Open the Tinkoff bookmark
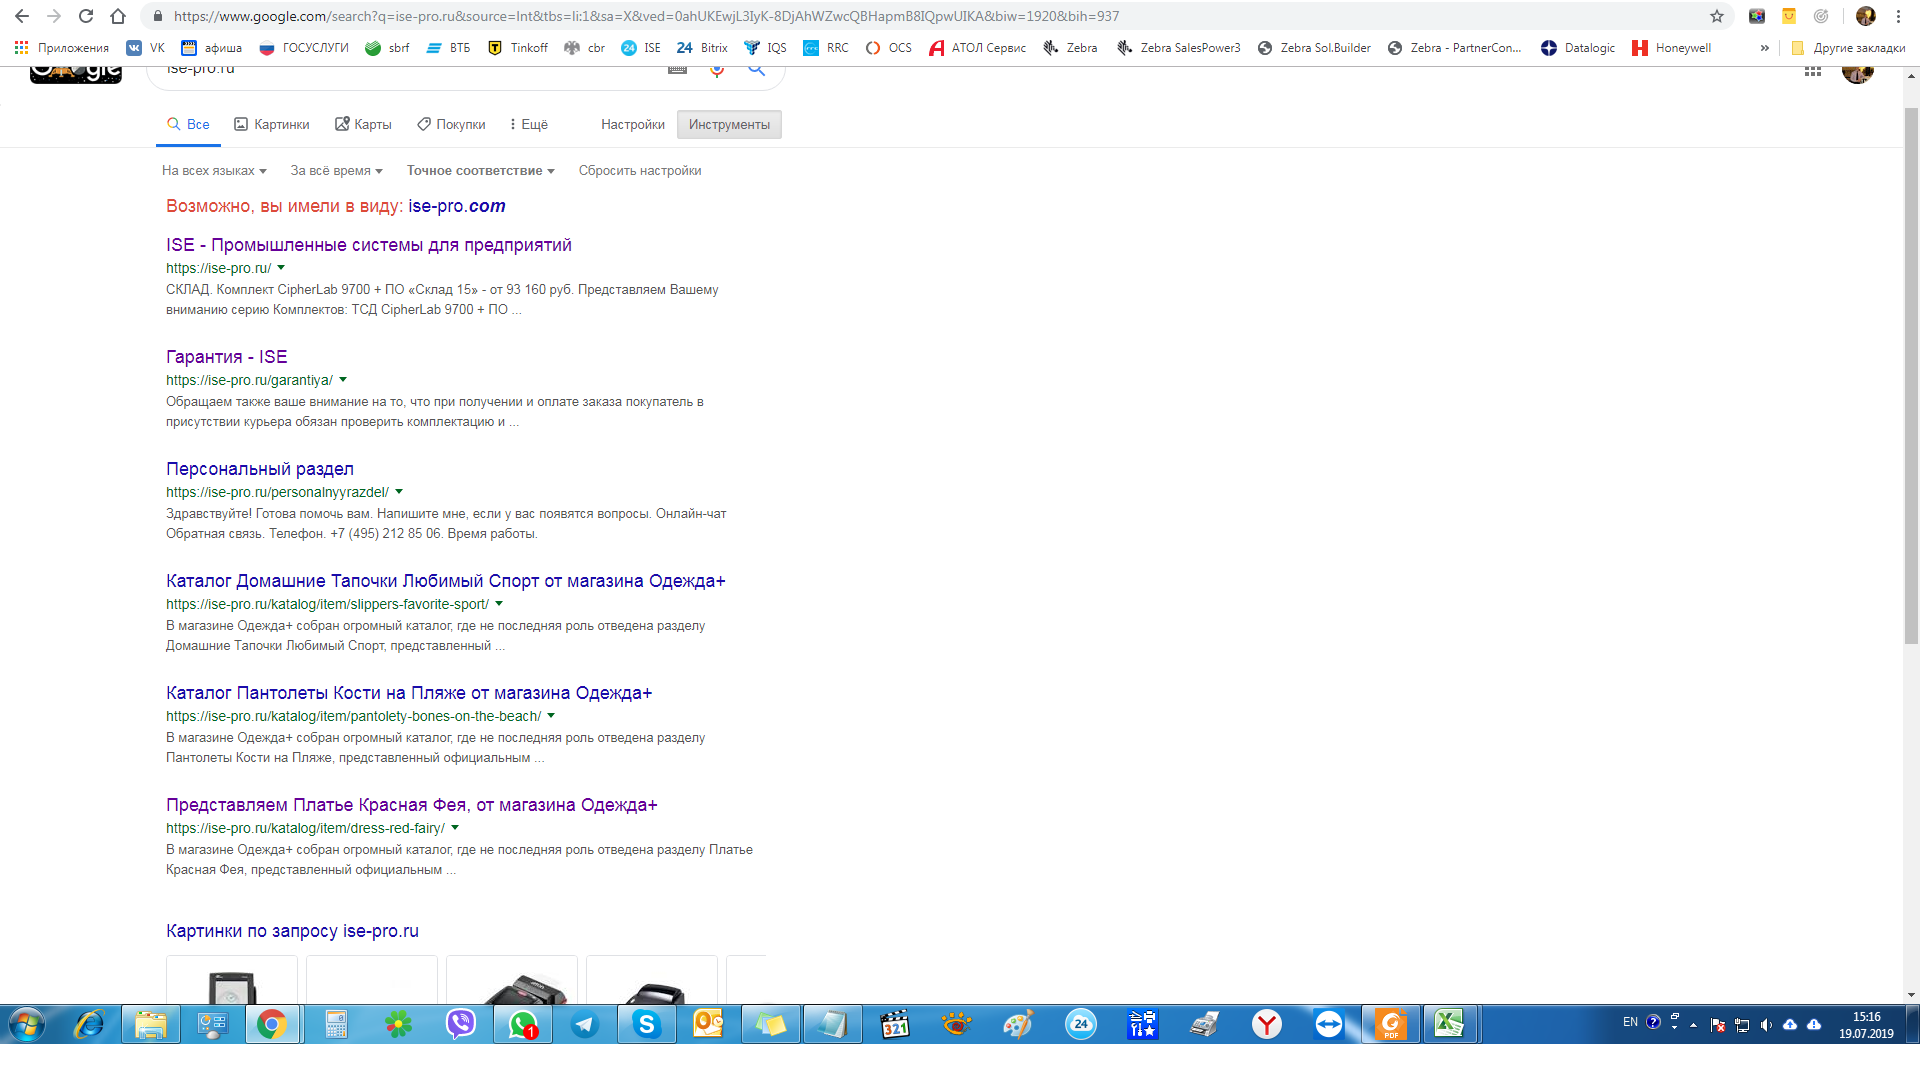 coord(518,48)
